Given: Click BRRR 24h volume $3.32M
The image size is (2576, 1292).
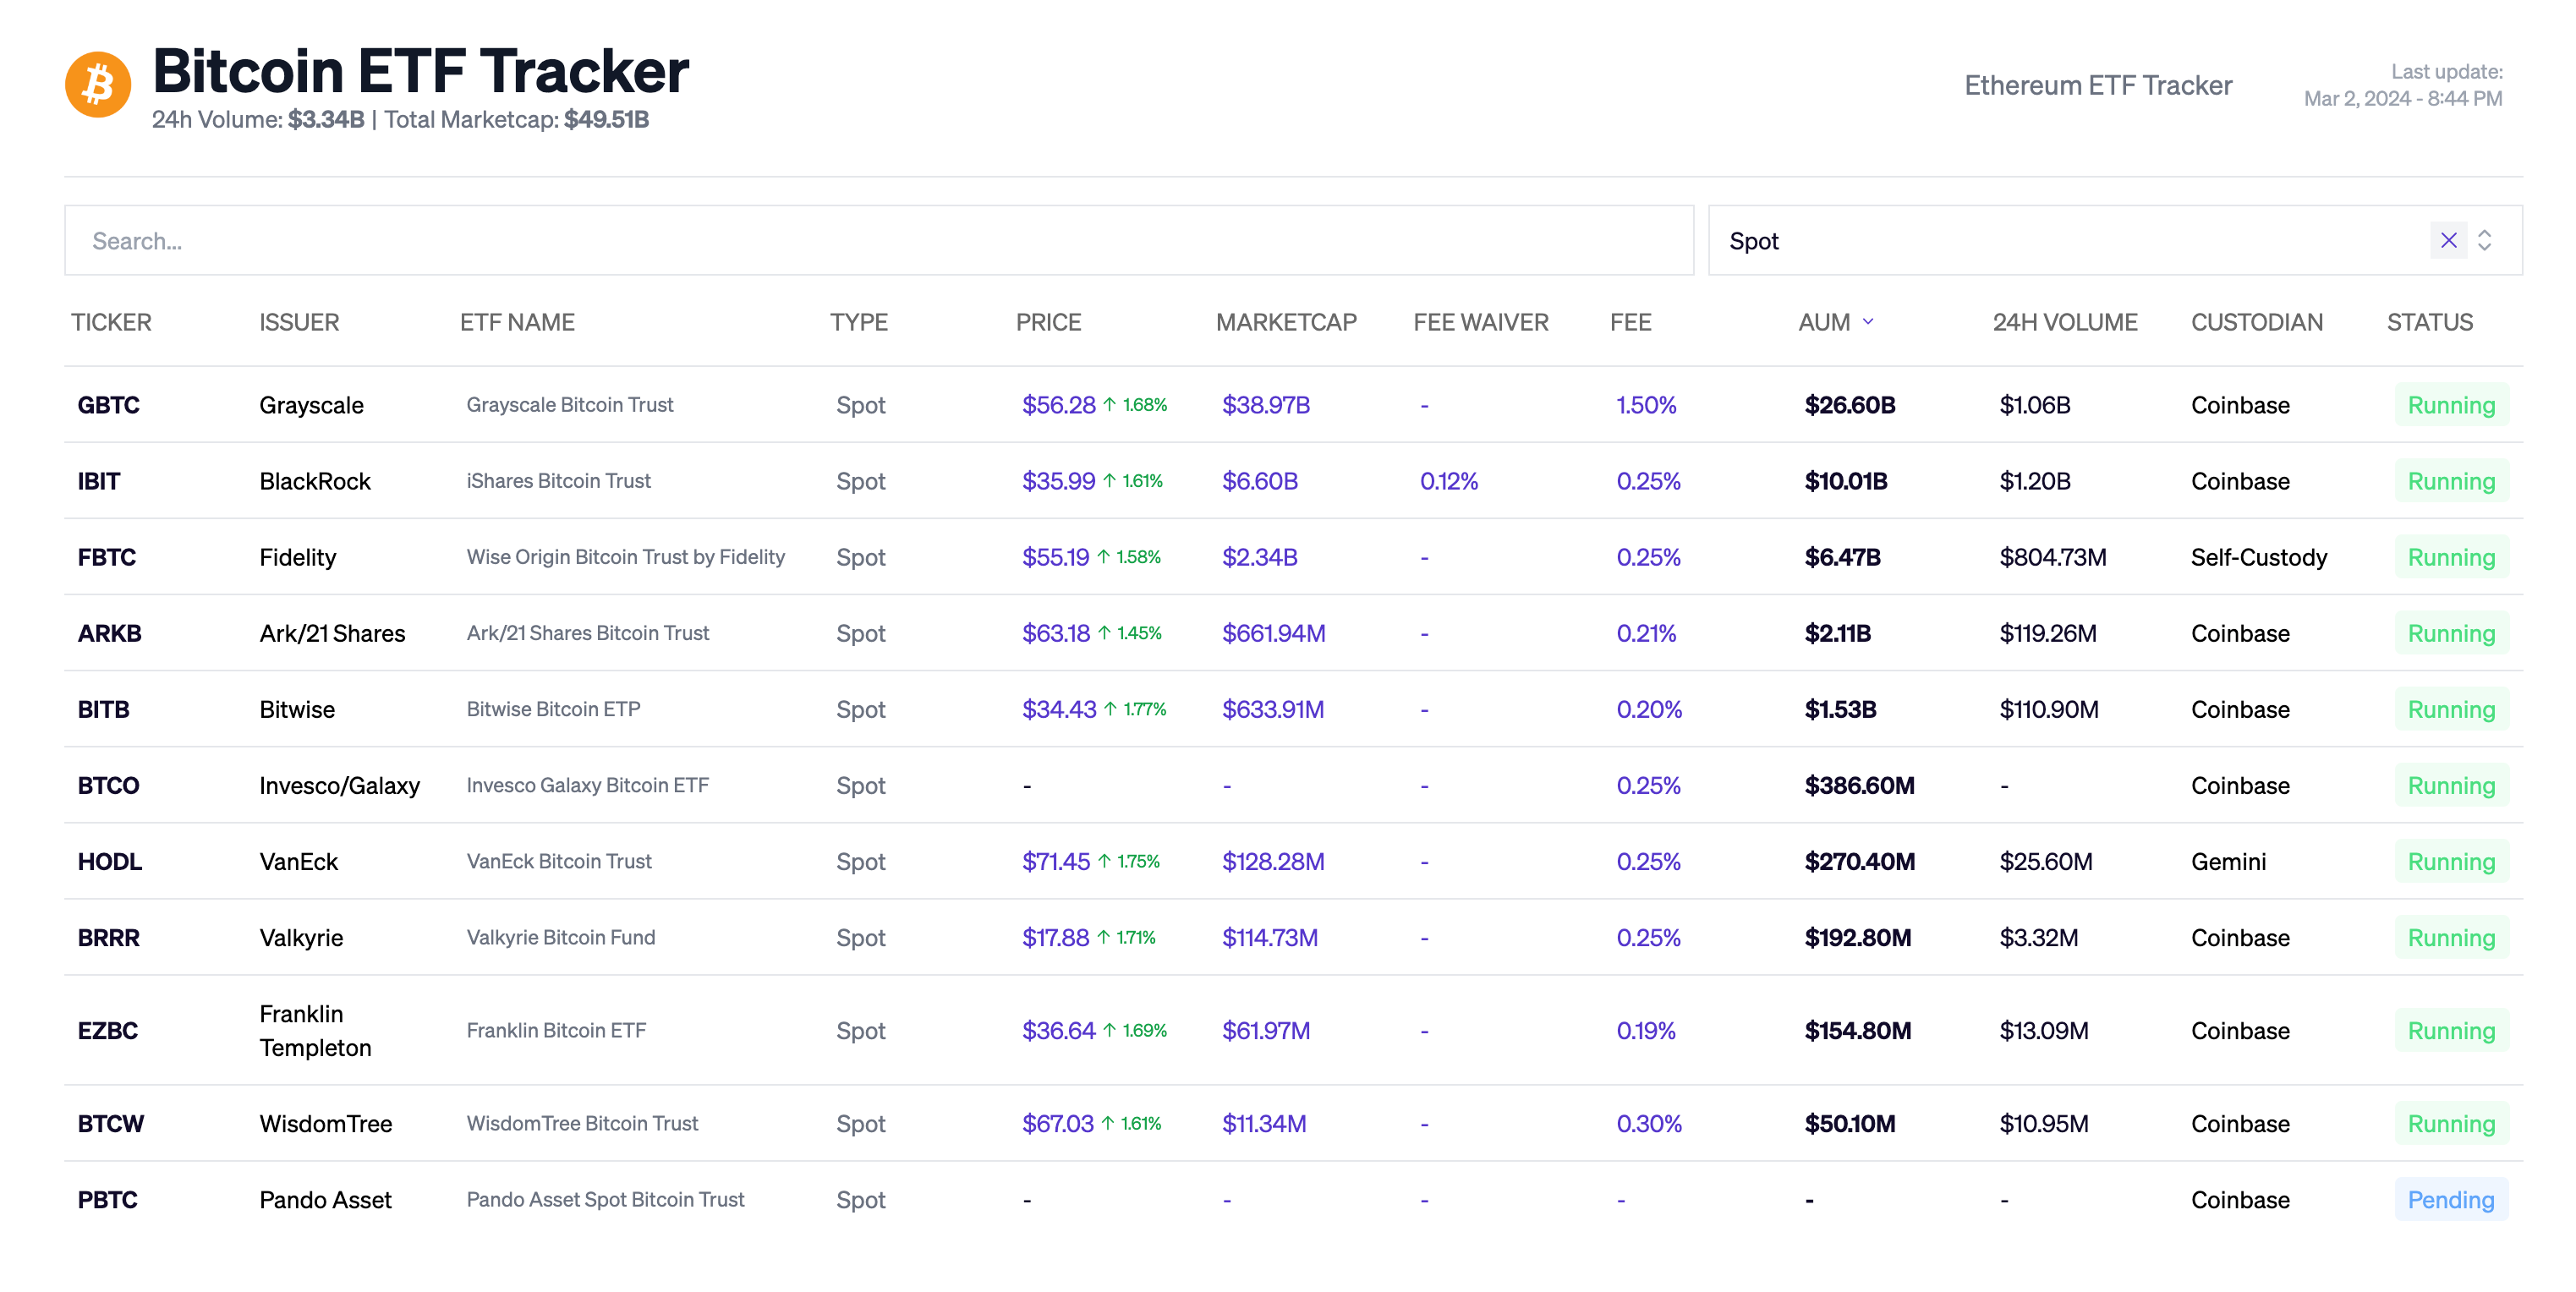Looking at the screenshot, I should pyautogui.click(x=2038, y=937).
